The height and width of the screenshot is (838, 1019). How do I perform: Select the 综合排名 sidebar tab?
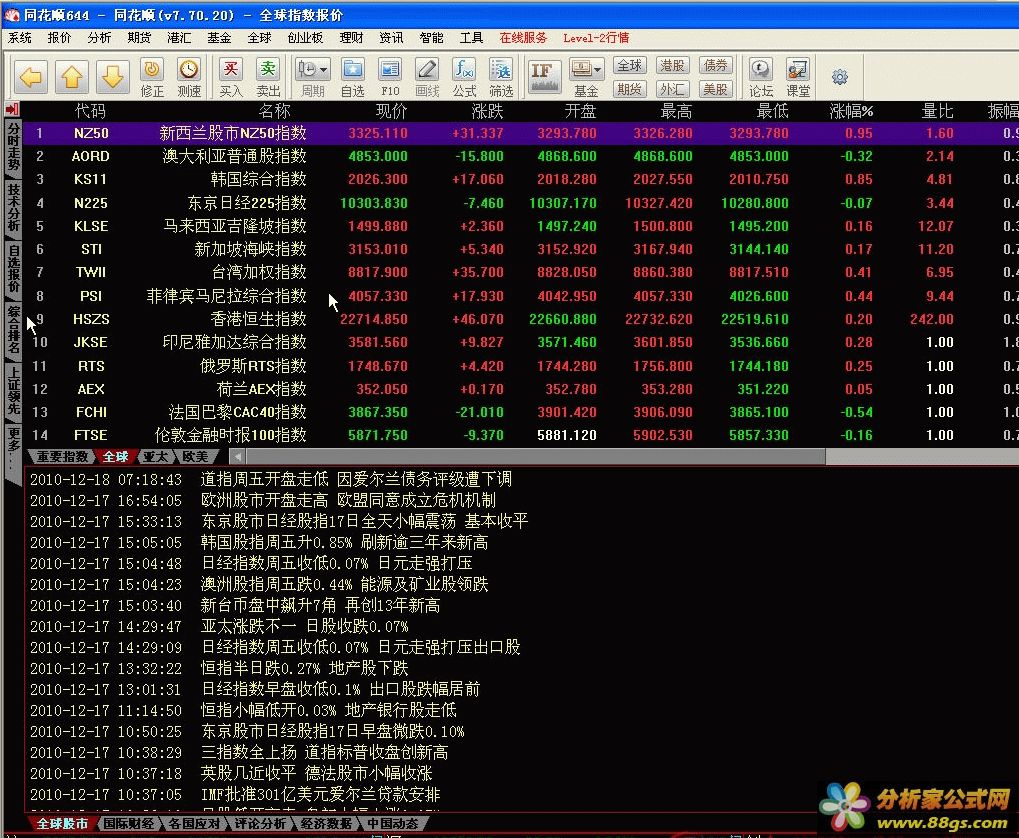tap(13, 330)
